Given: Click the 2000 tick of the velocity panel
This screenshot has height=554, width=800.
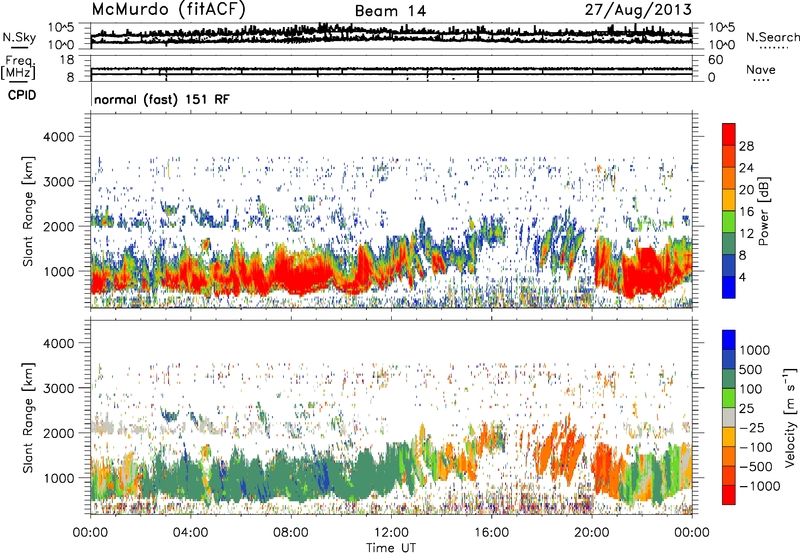Looking at the screenshot, I should pyautogui.click(x=58, y=433).
